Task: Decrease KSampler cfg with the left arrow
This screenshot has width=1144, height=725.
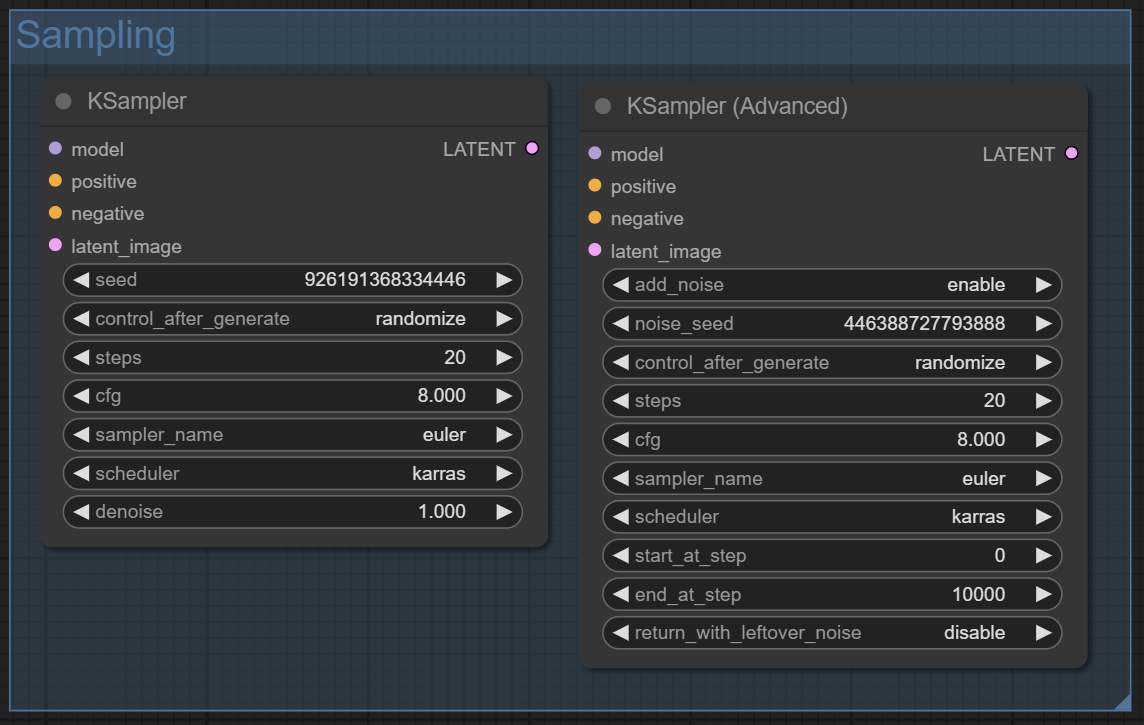Action: 81,396
